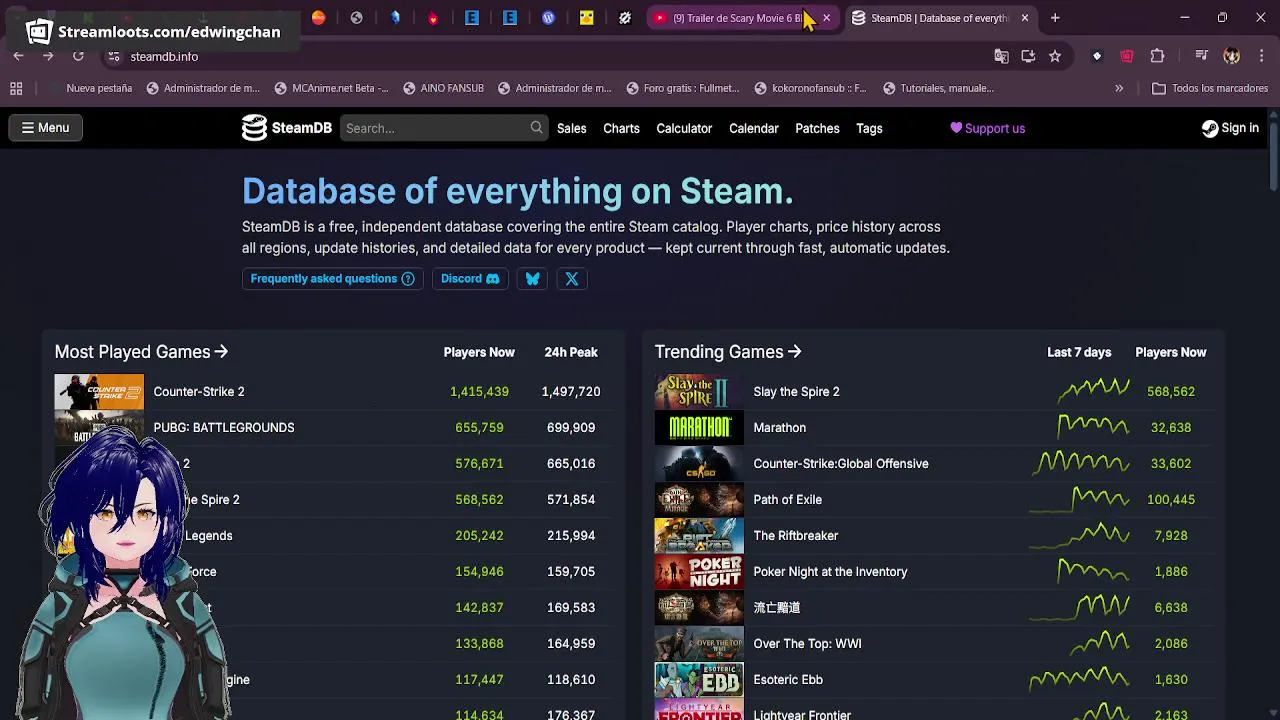Open browser extensions puzzle icon

[x=1157, y=57]
